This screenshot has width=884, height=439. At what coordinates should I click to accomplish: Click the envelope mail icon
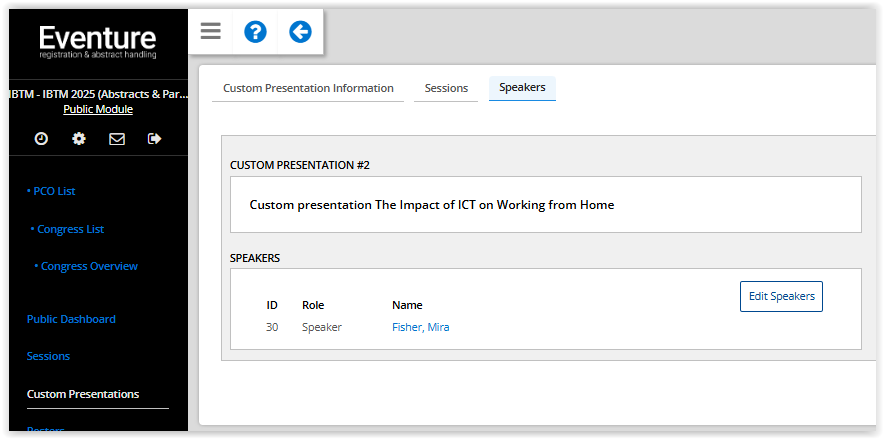(x=117, y=139)
